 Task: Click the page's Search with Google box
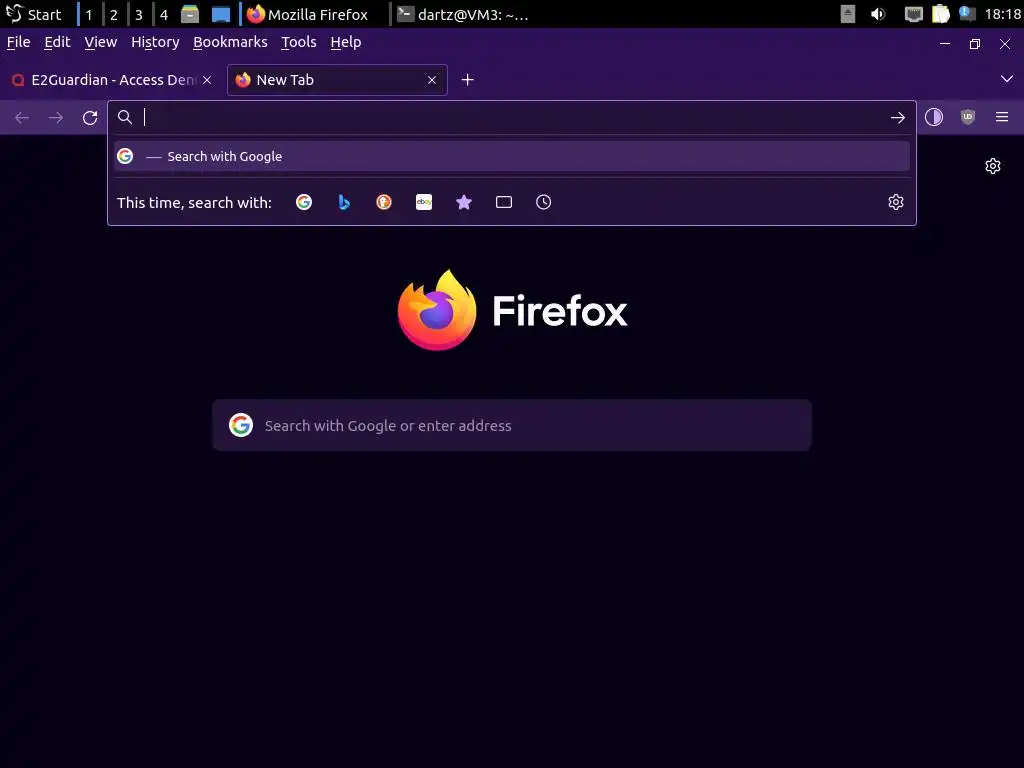(x=512, y=426)
